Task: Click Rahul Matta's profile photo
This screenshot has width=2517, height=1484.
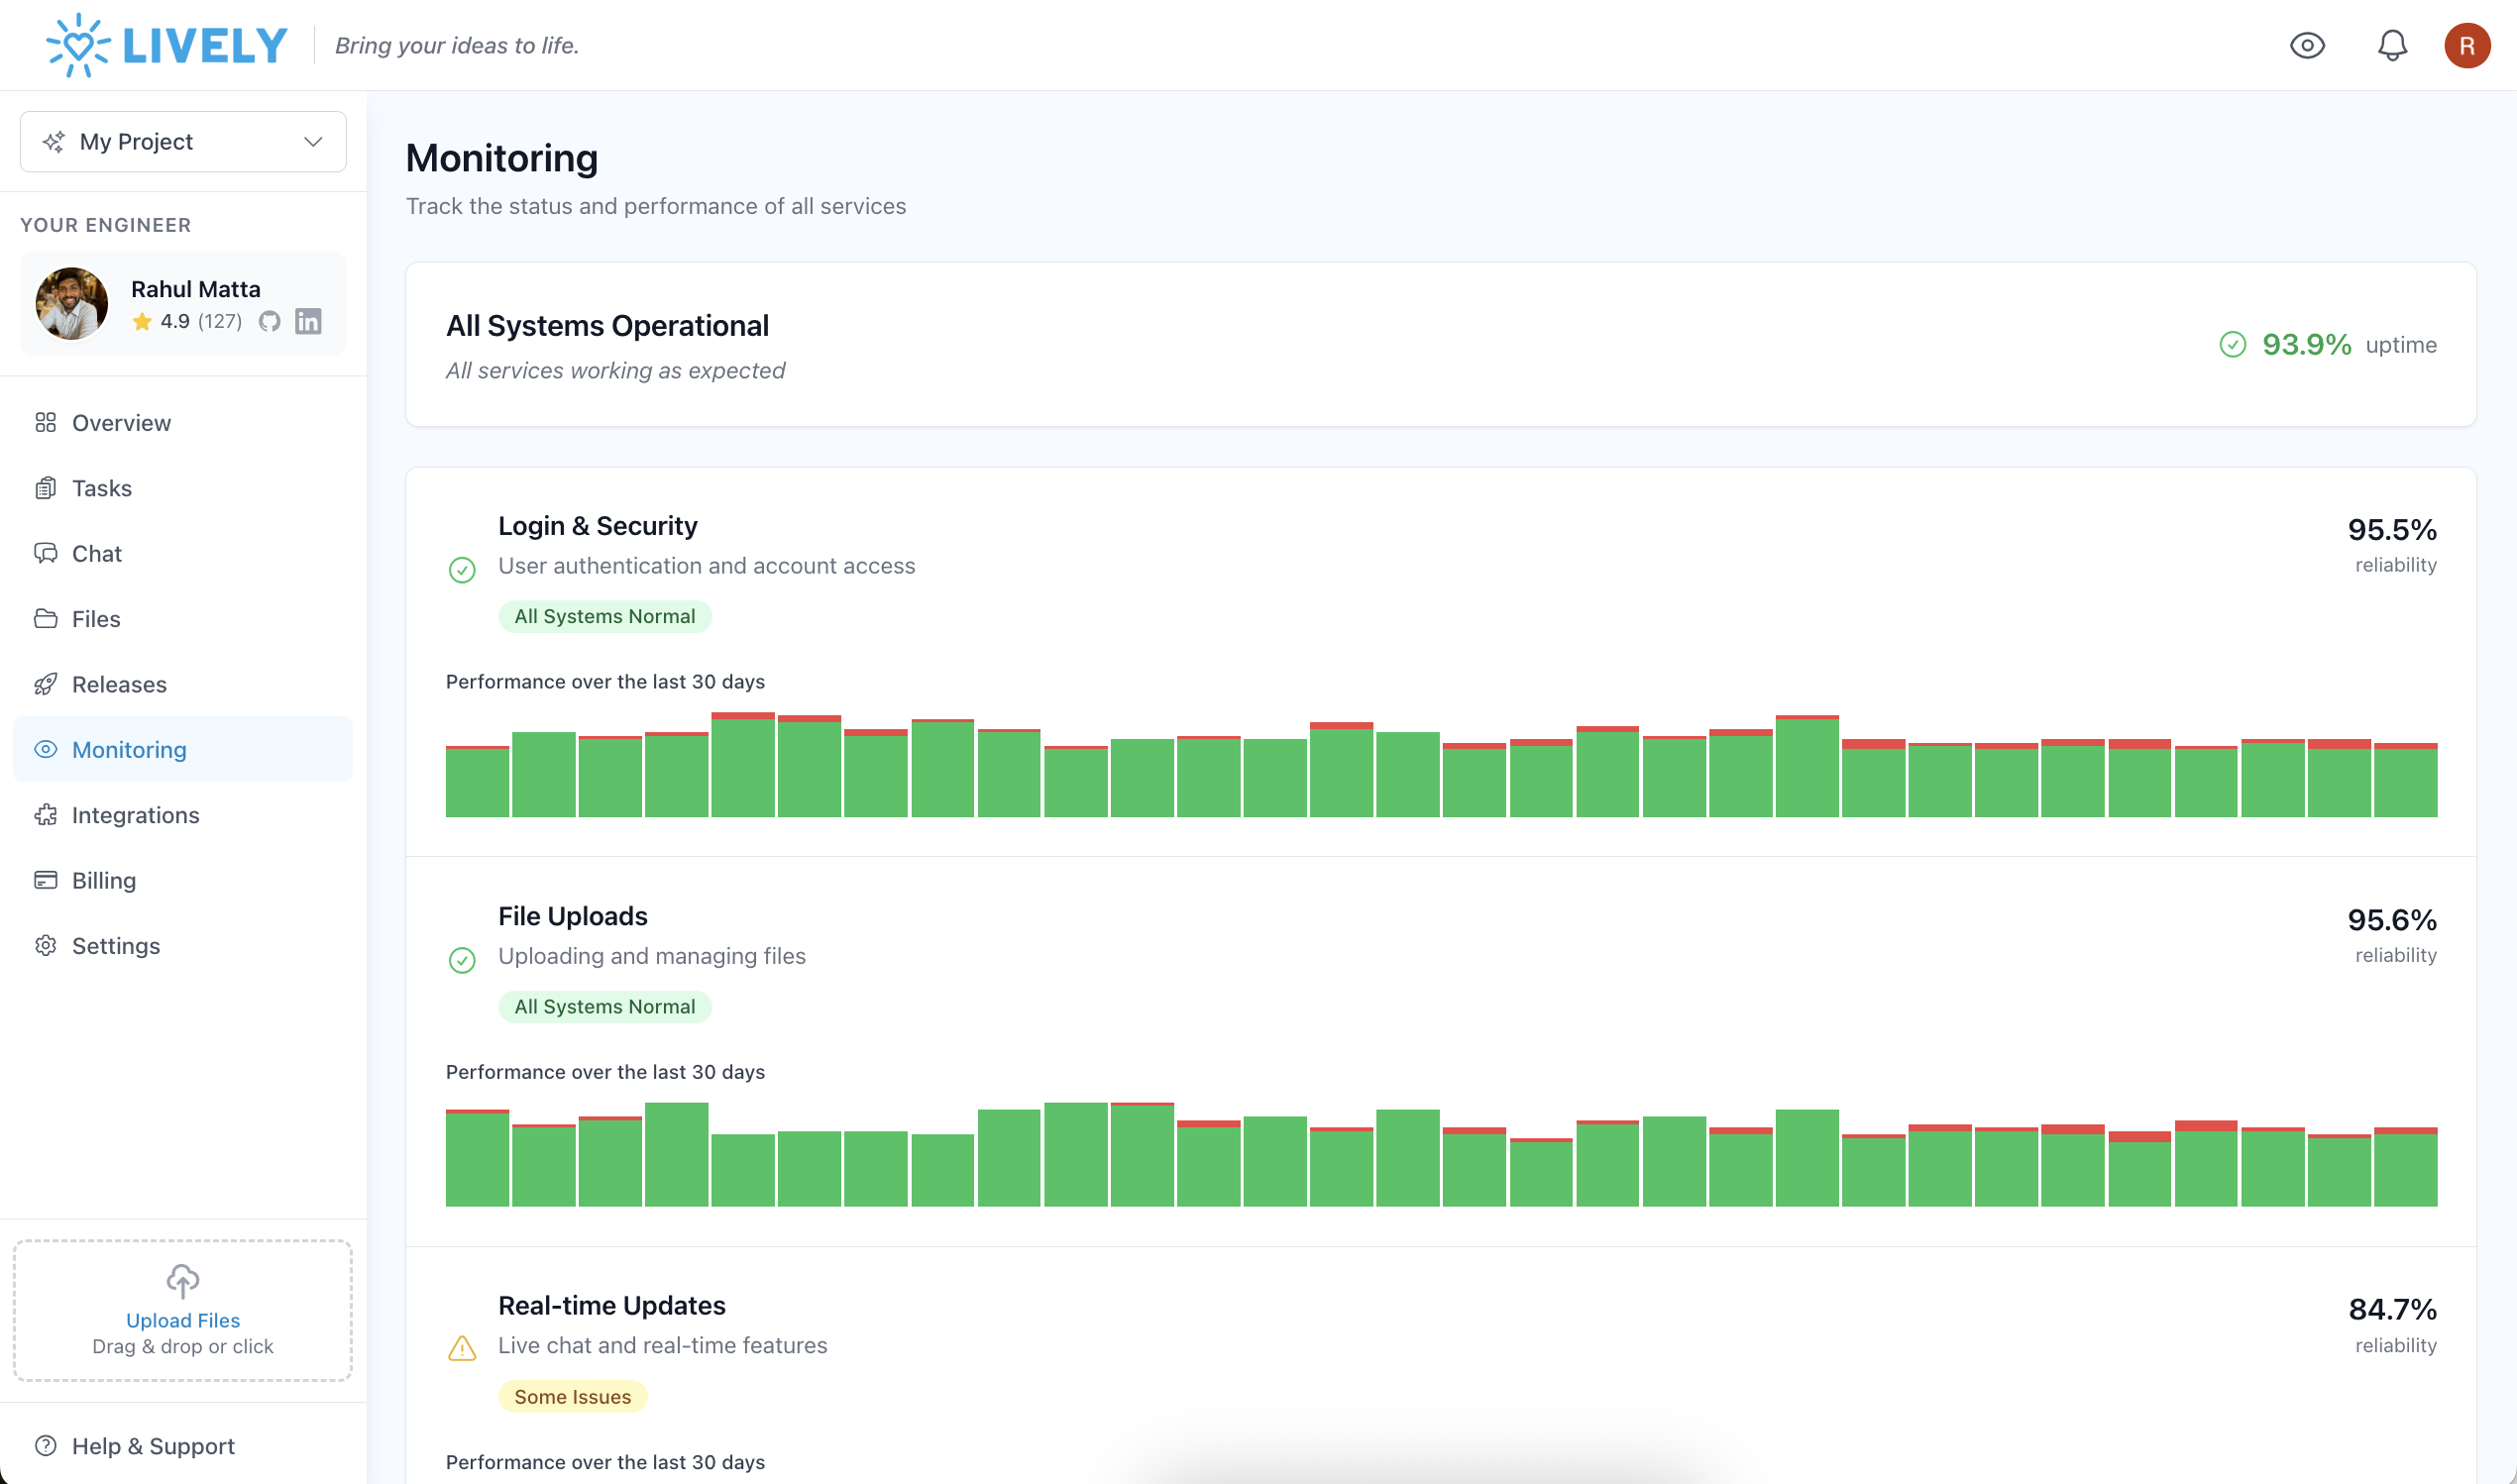Action: coord(72,303)
